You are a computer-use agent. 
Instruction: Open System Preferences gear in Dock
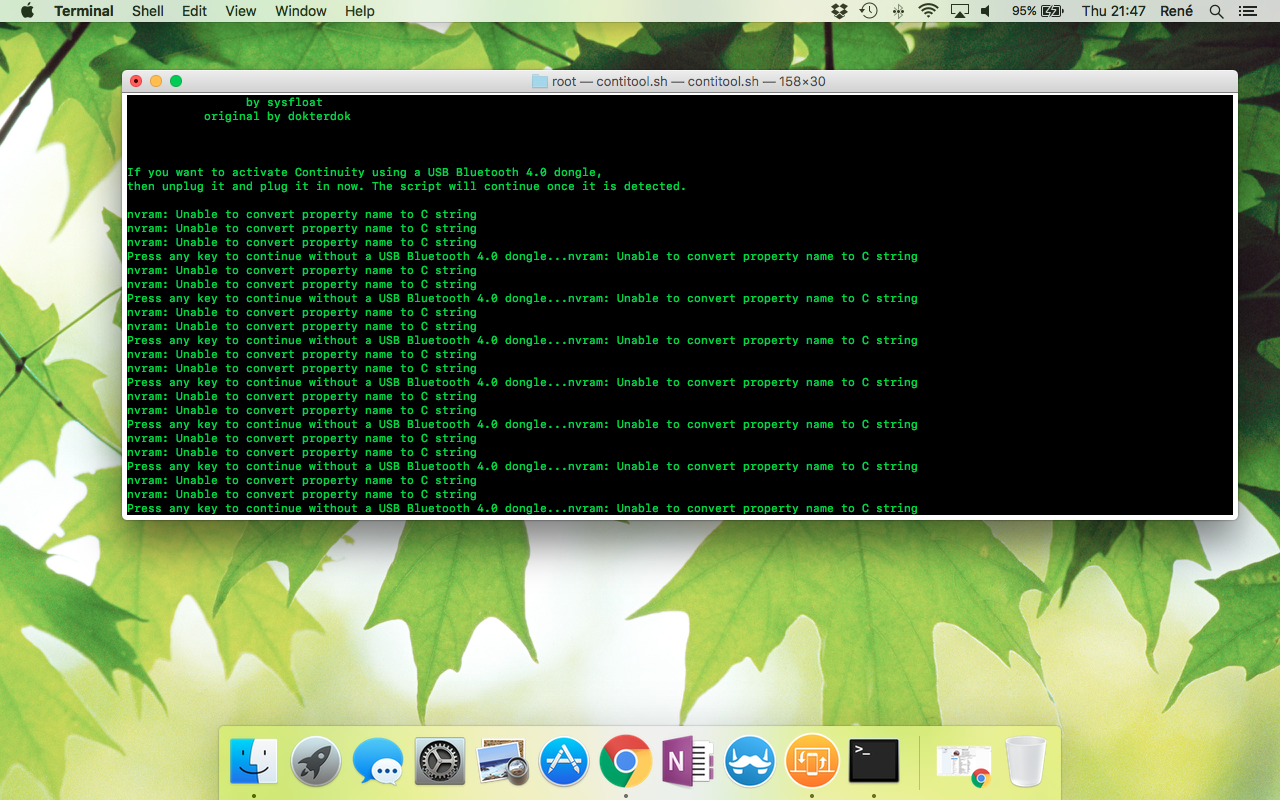pos(440,762)
